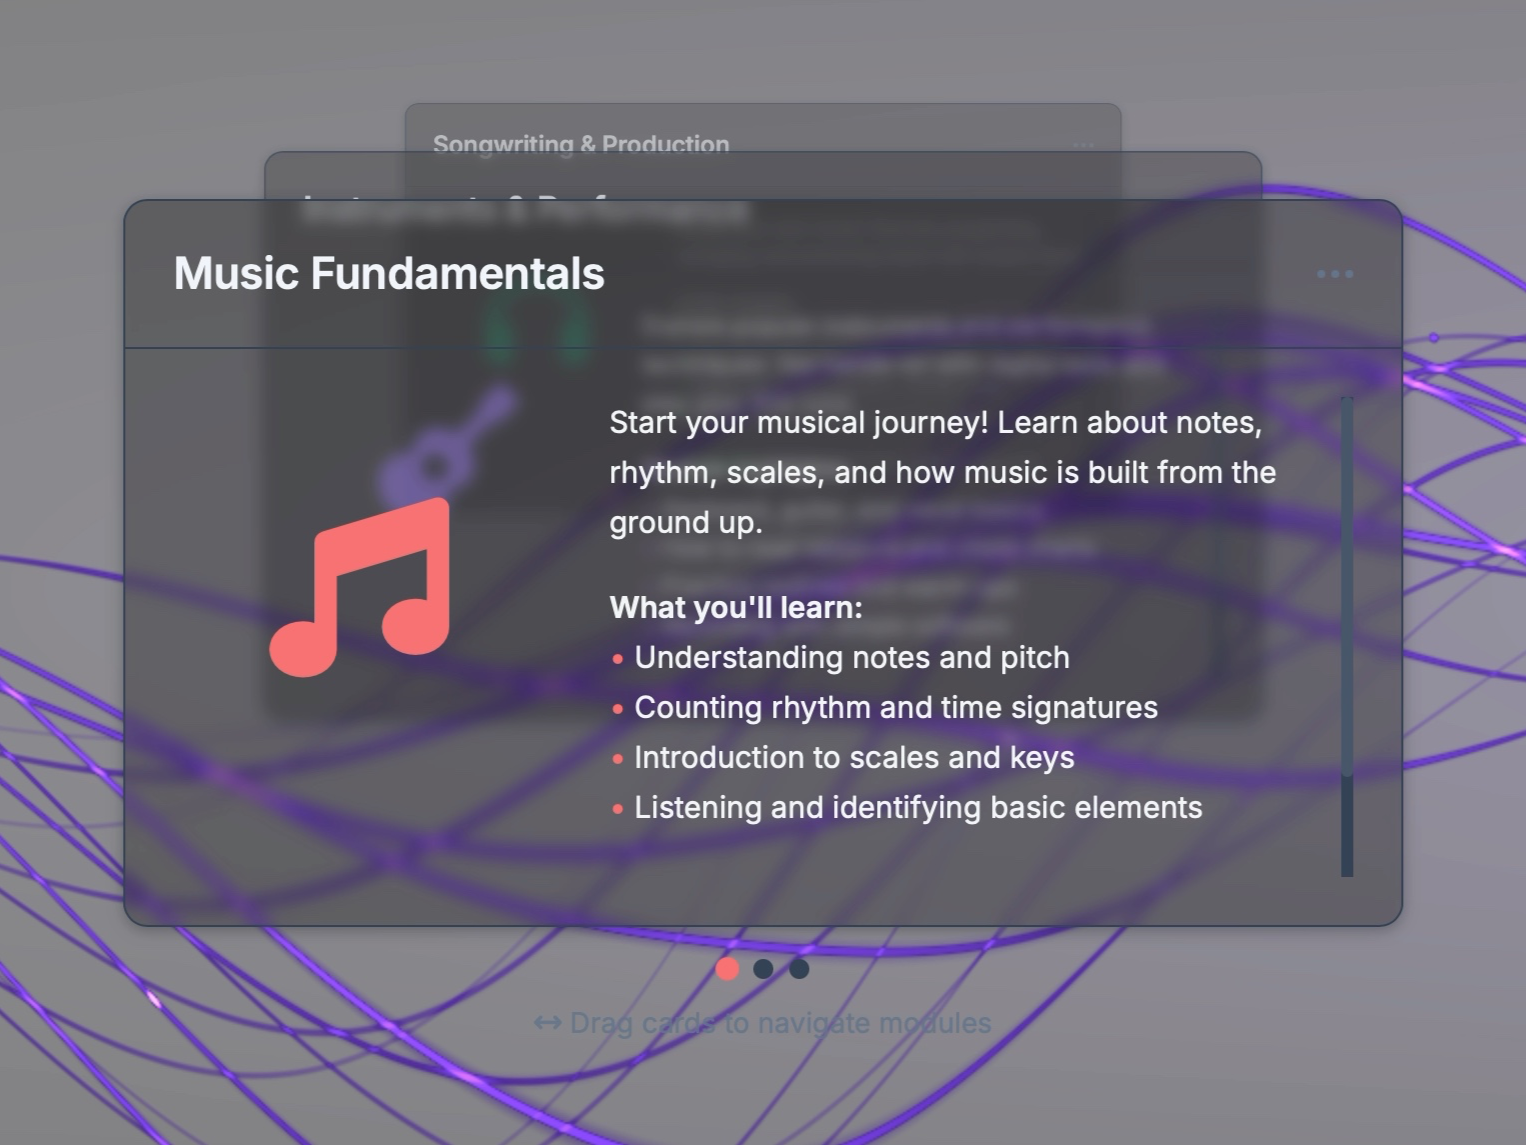Select the second pagination dot
This screenshot has width=1526, height=1145.
pyautogui.click(x=763, y=969)
